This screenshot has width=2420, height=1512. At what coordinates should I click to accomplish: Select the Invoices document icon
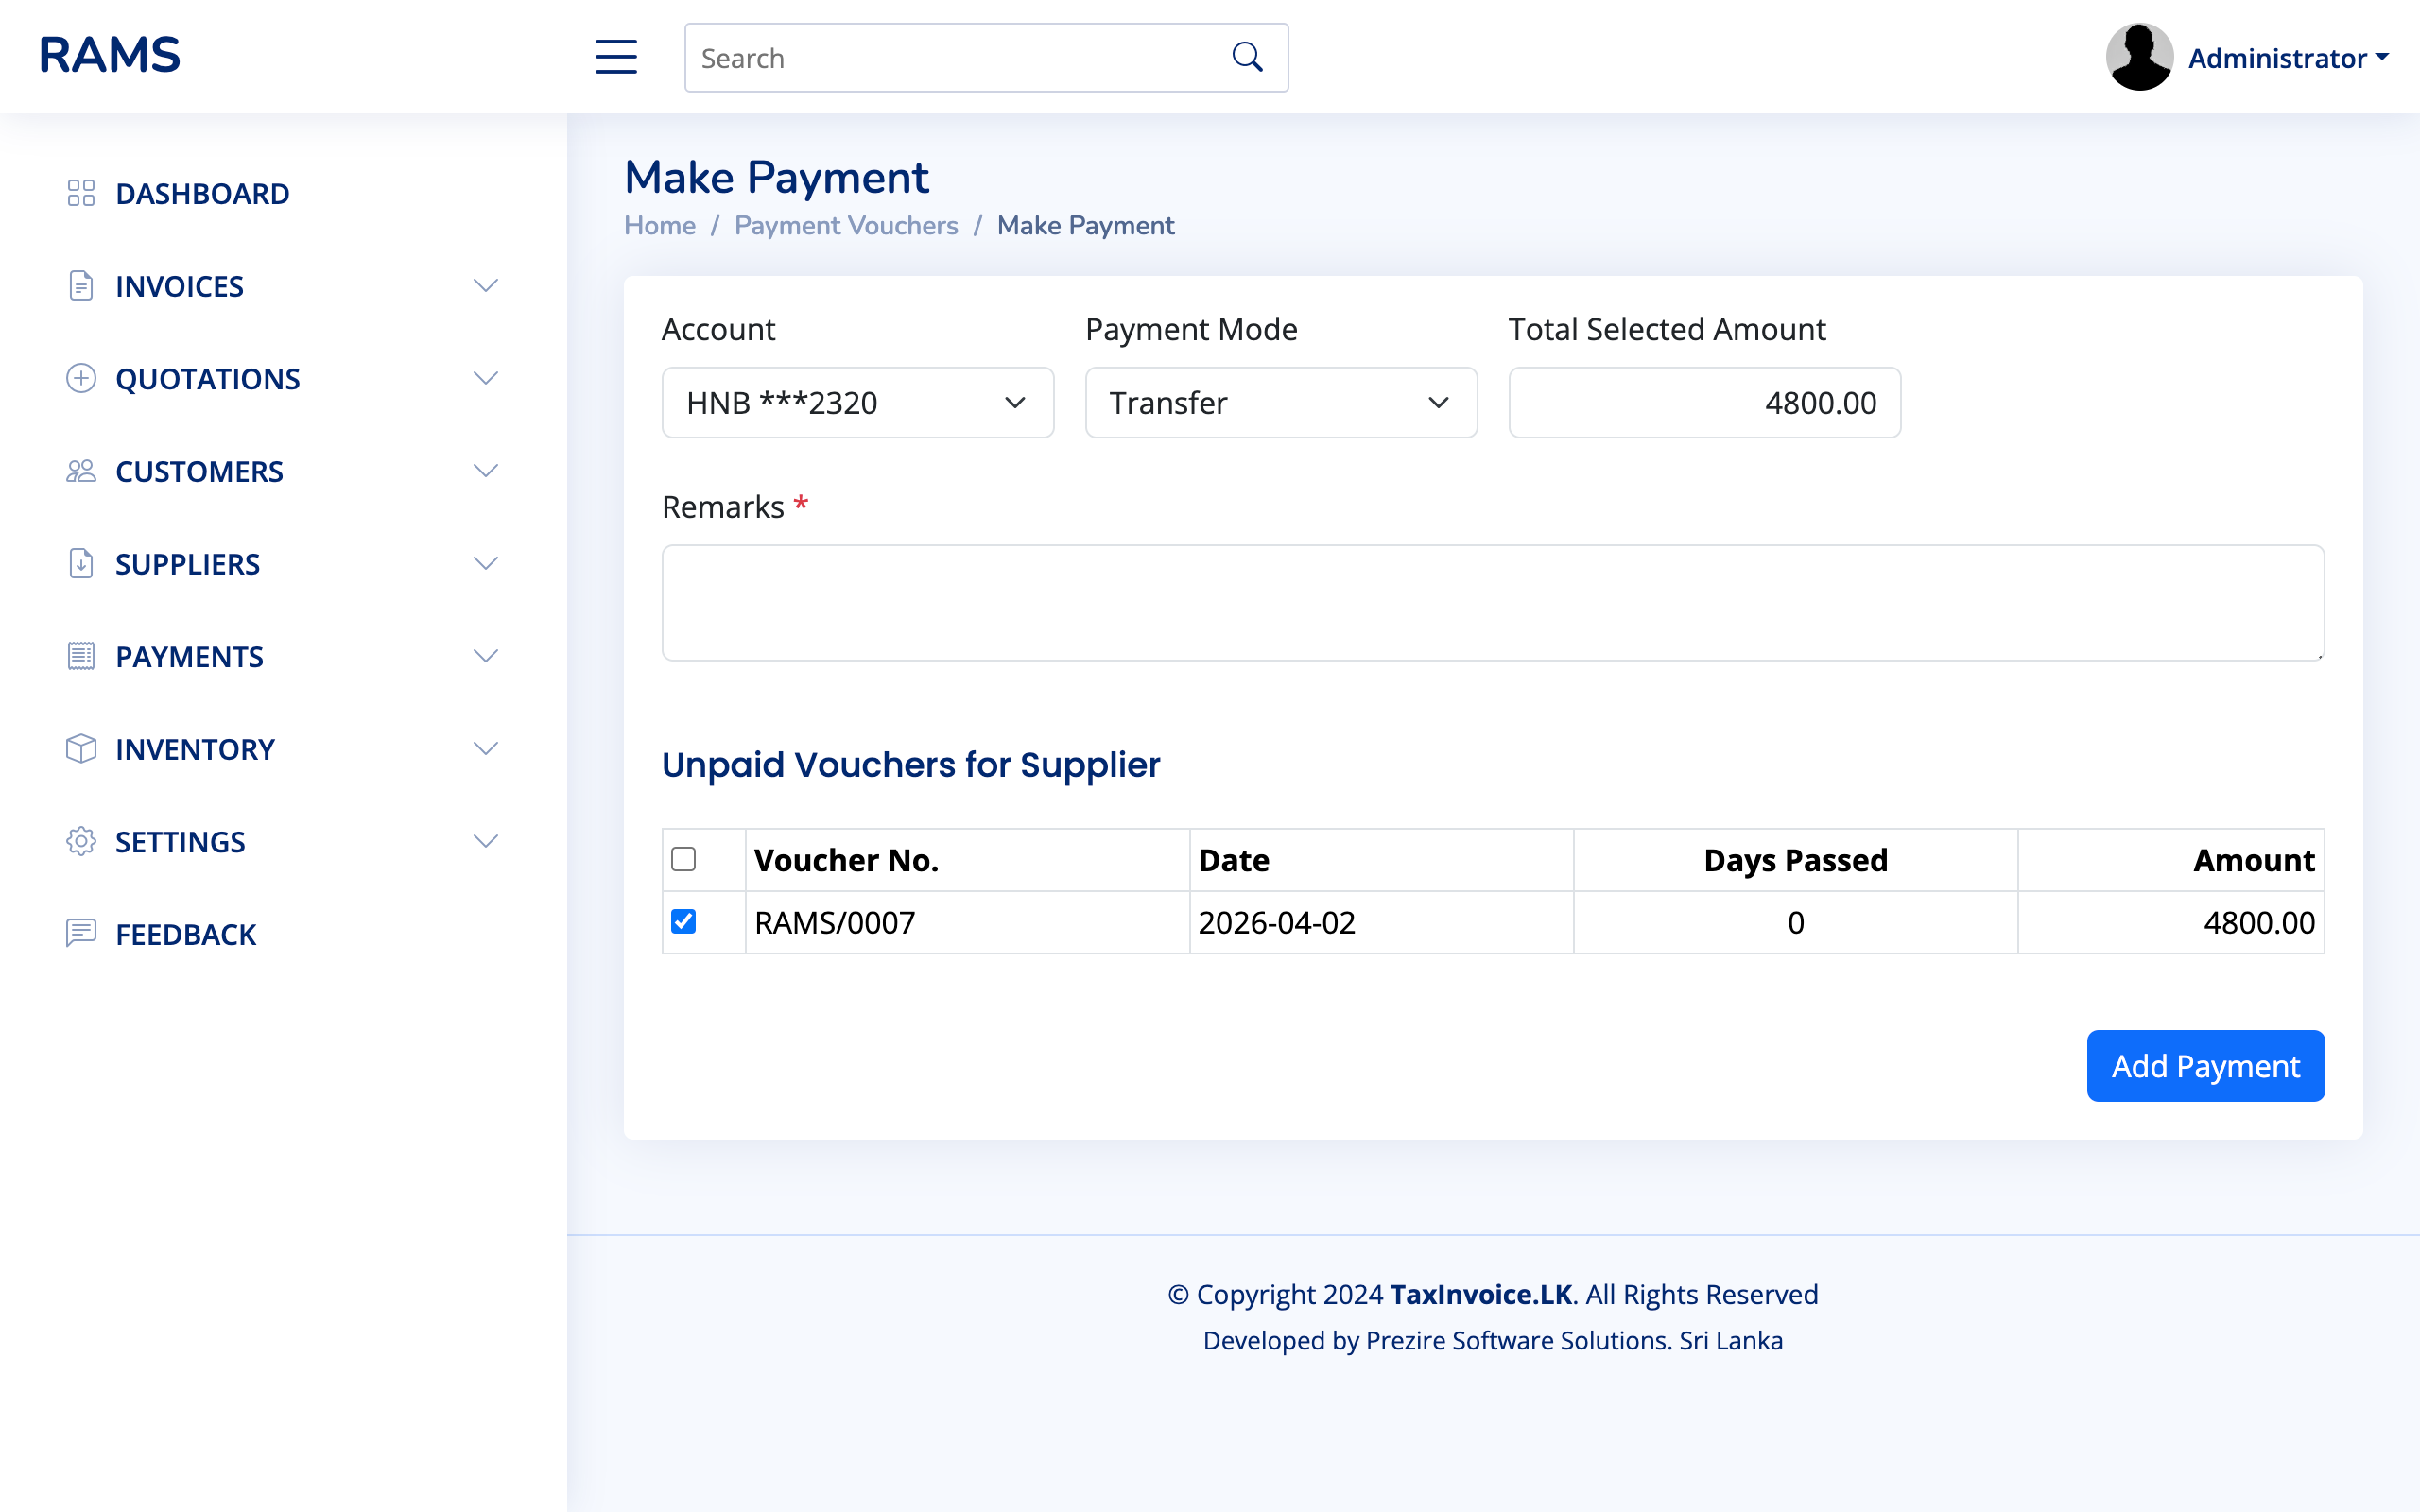(81, 285)
